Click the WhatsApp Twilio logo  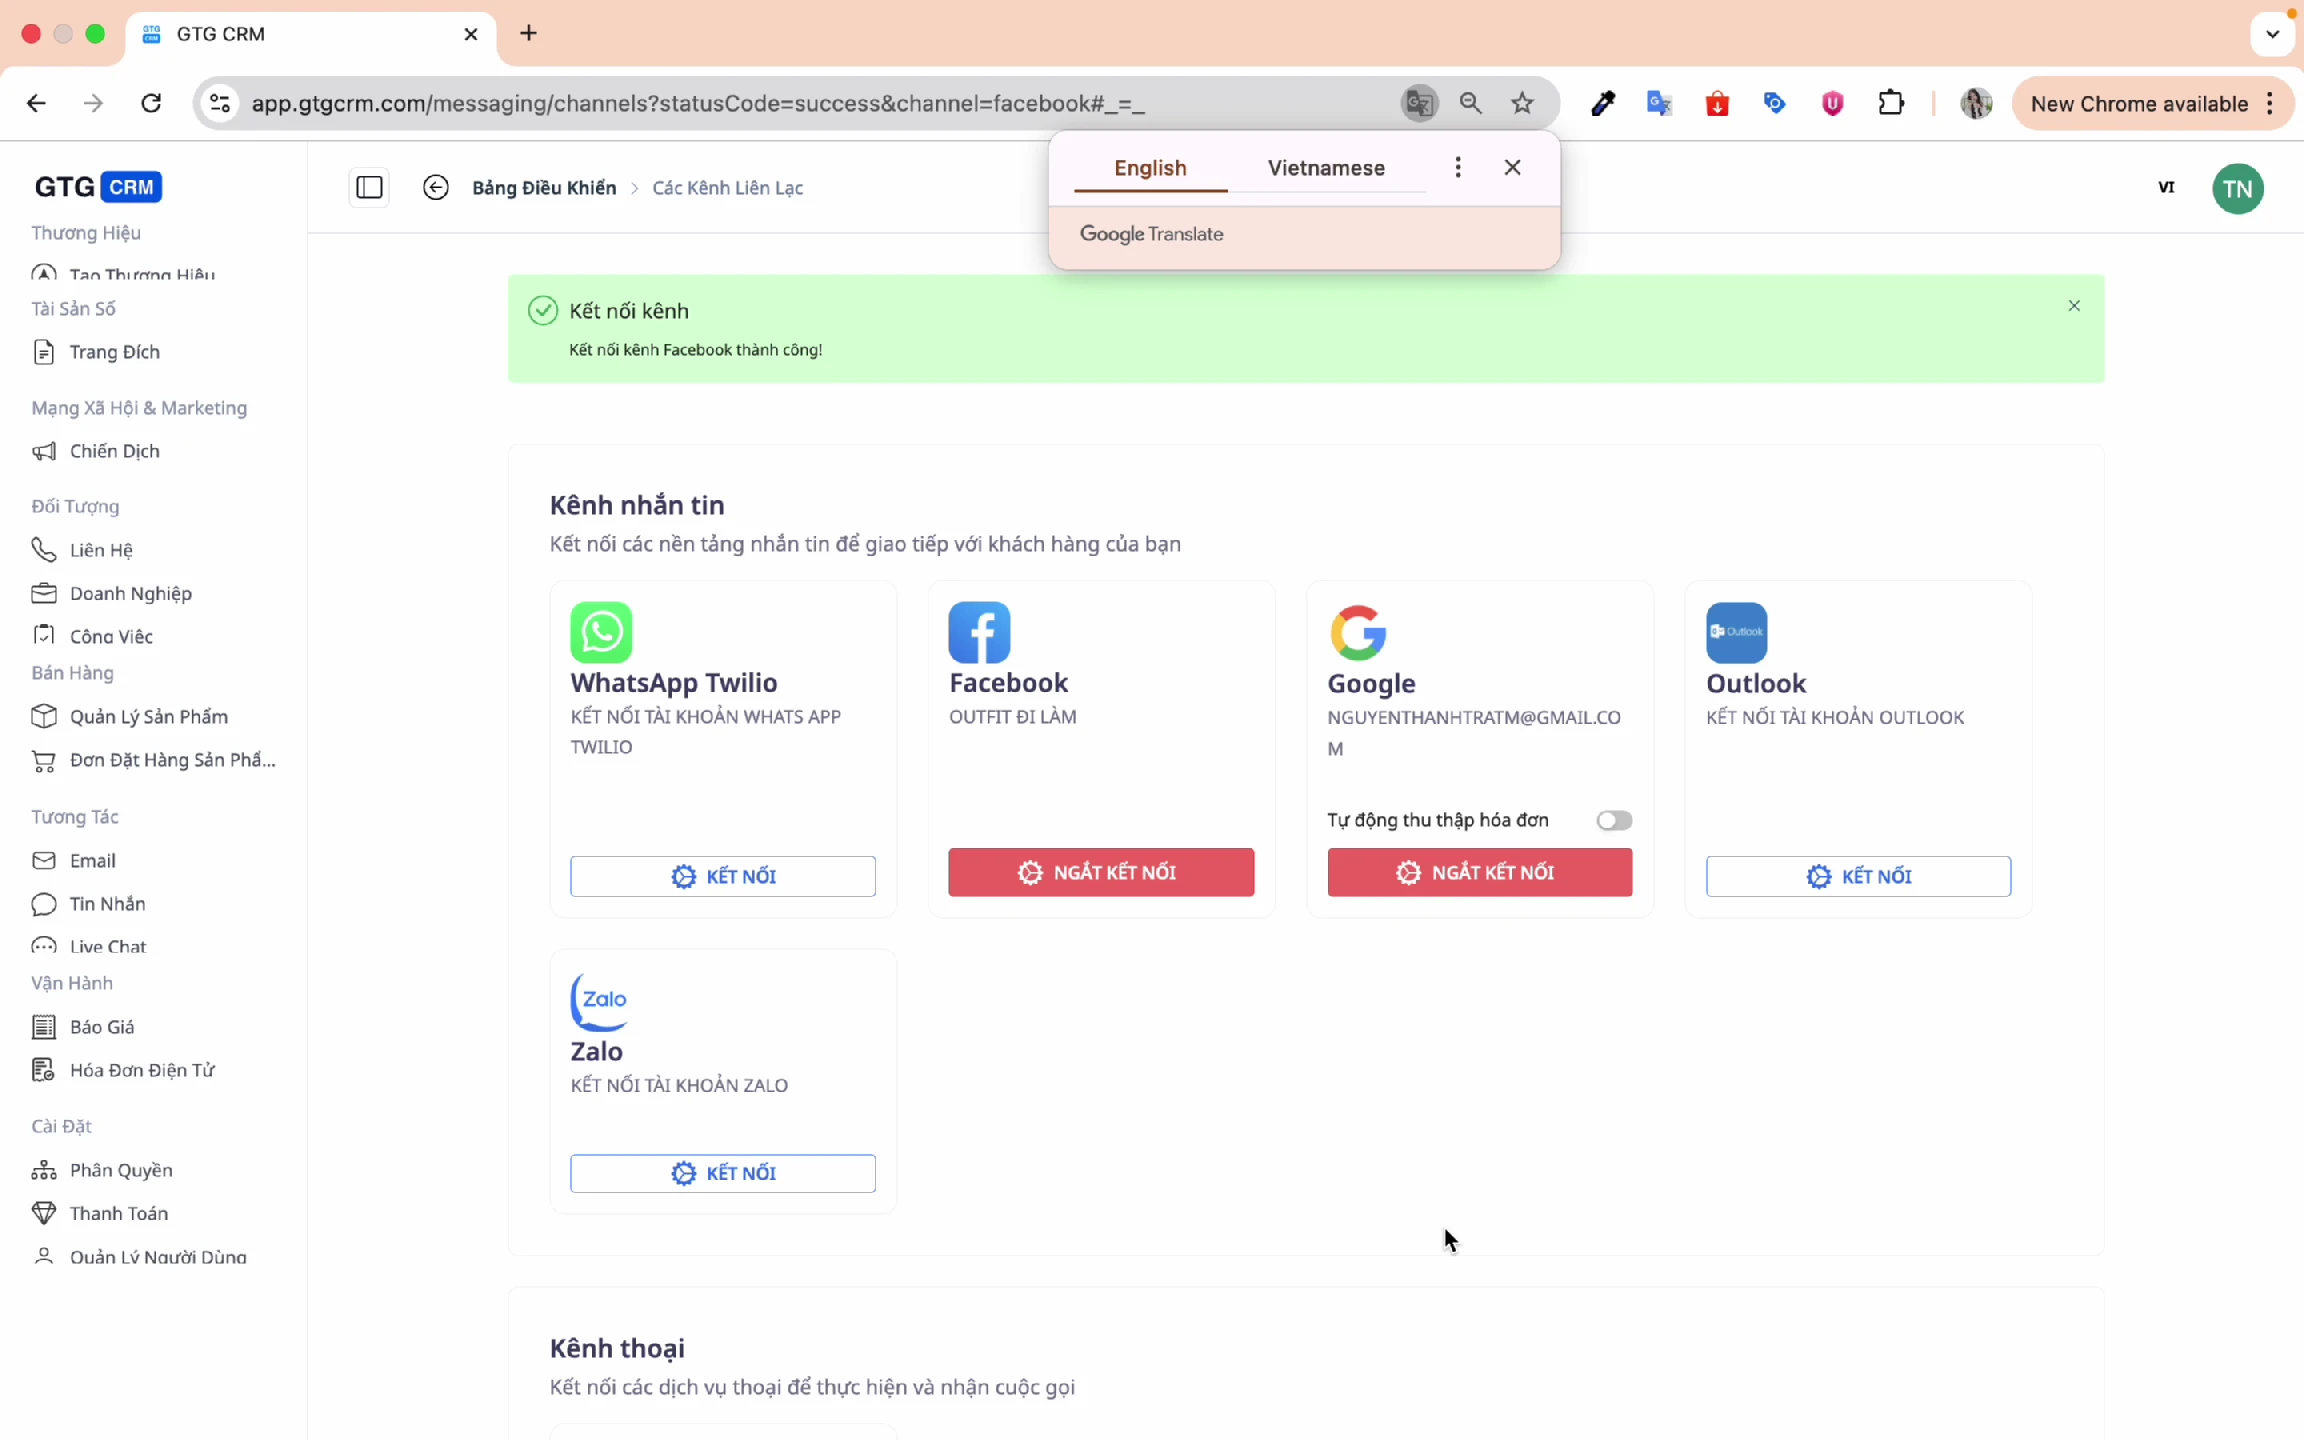click(x=601, y=632)
